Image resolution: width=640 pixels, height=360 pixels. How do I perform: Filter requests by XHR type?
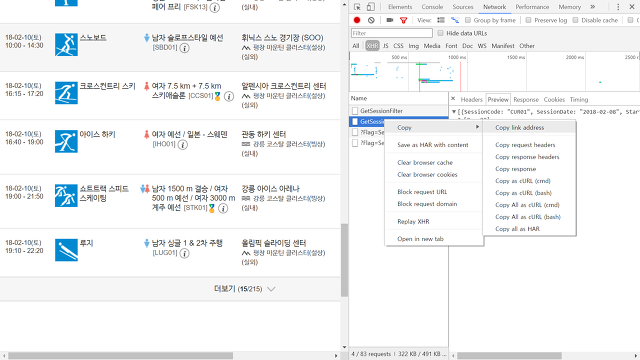pyautogui.click(x=372, y=46)
